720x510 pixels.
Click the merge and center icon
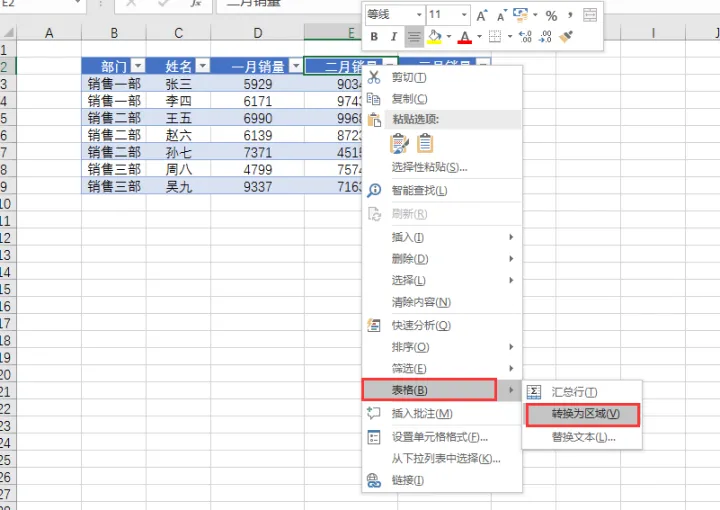[x=590, y=15]
